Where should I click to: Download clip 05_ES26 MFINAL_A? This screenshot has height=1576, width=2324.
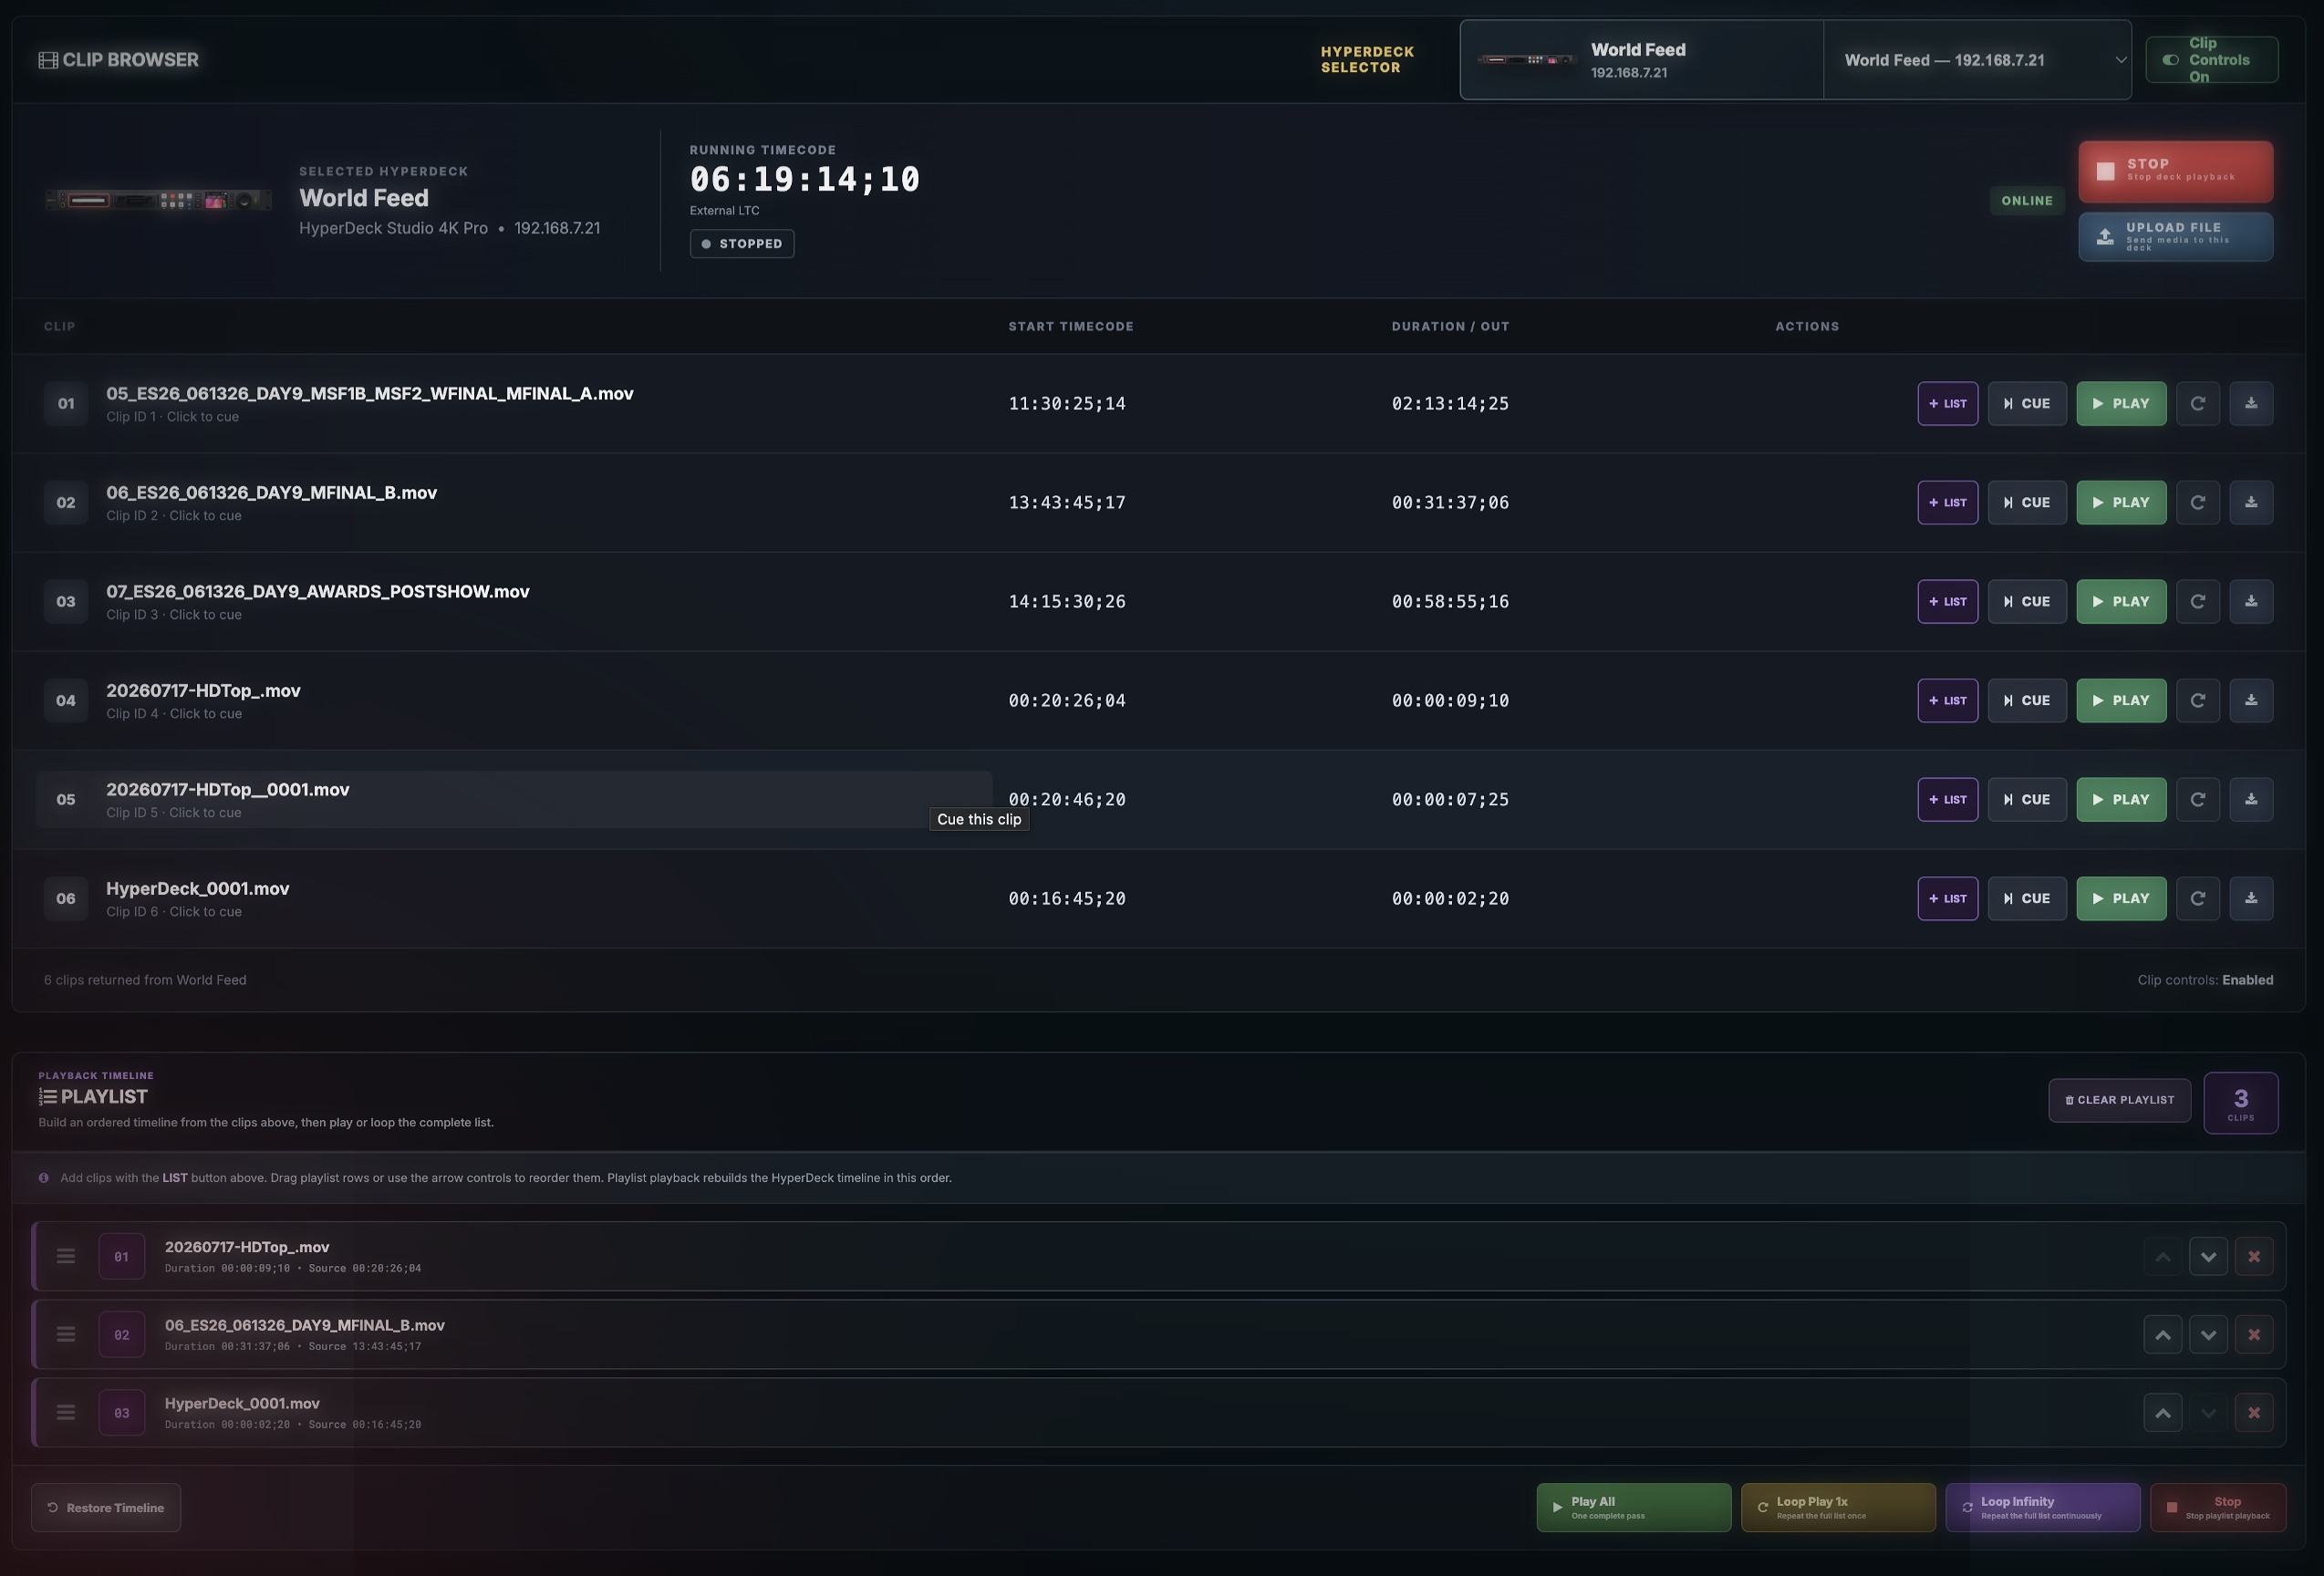click(2251, 404)
